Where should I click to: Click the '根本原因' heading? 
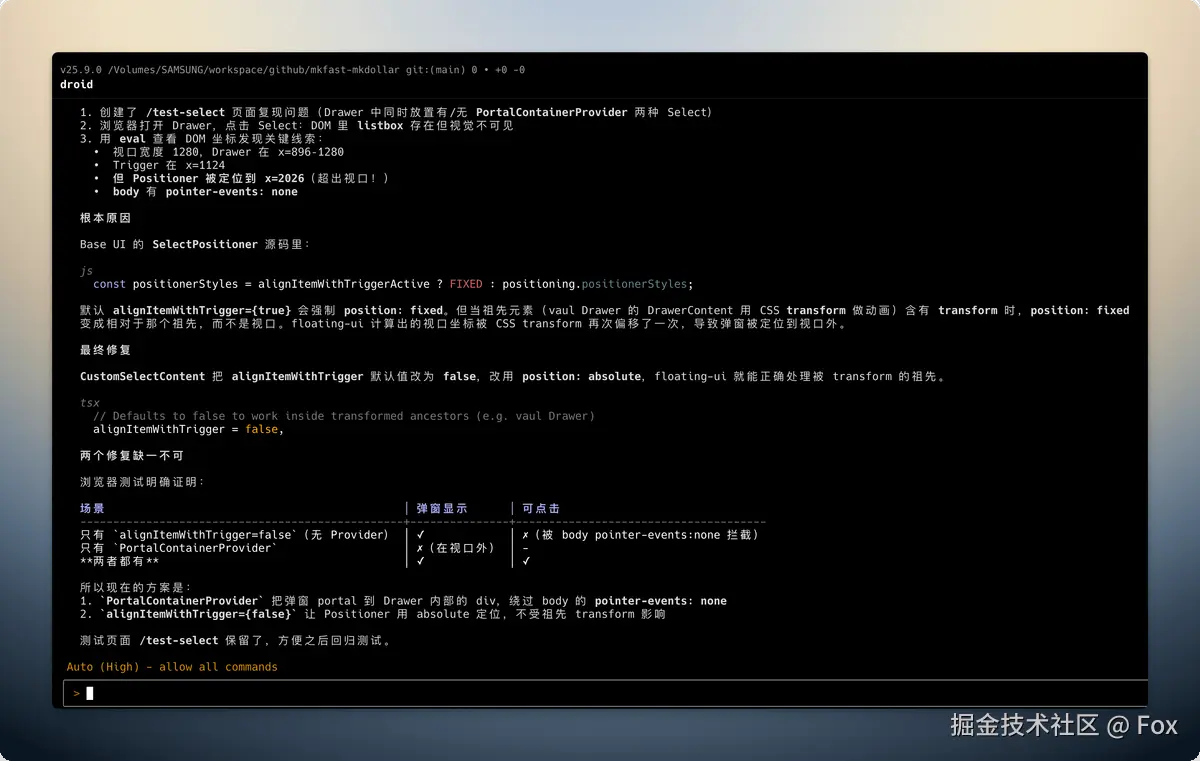pos(106,218)
